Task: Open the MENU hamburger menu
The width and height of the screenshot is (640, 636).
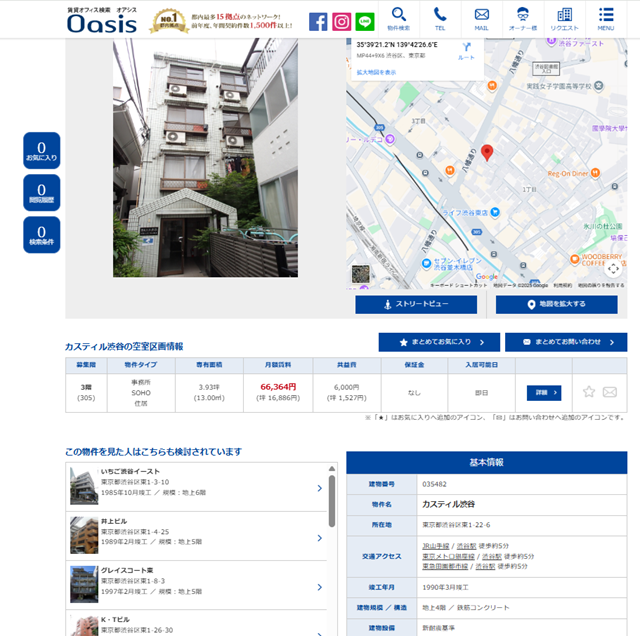Action: 606,18
